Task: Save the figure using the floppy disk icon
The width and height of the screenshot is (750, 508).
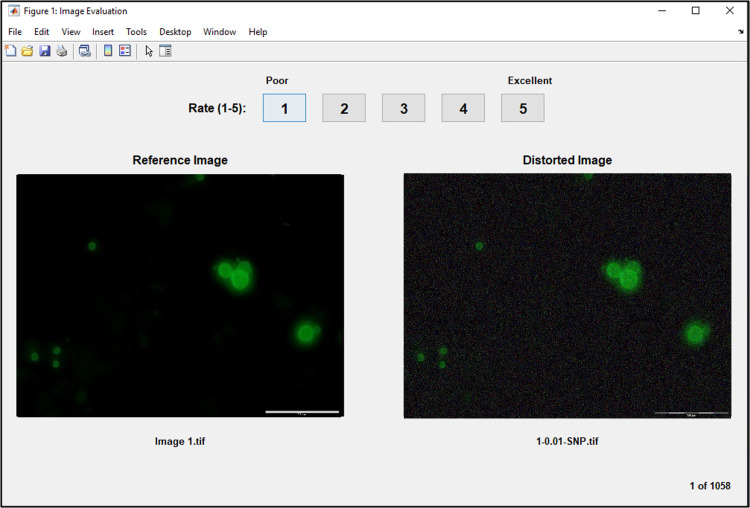Action: [x=45, y=51]
